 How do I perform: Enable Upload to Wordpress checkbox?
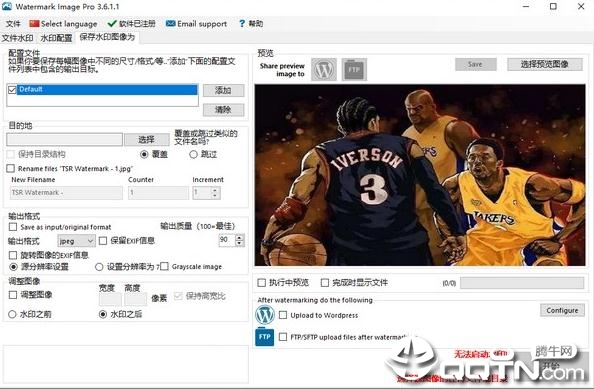tap(283, 315)
